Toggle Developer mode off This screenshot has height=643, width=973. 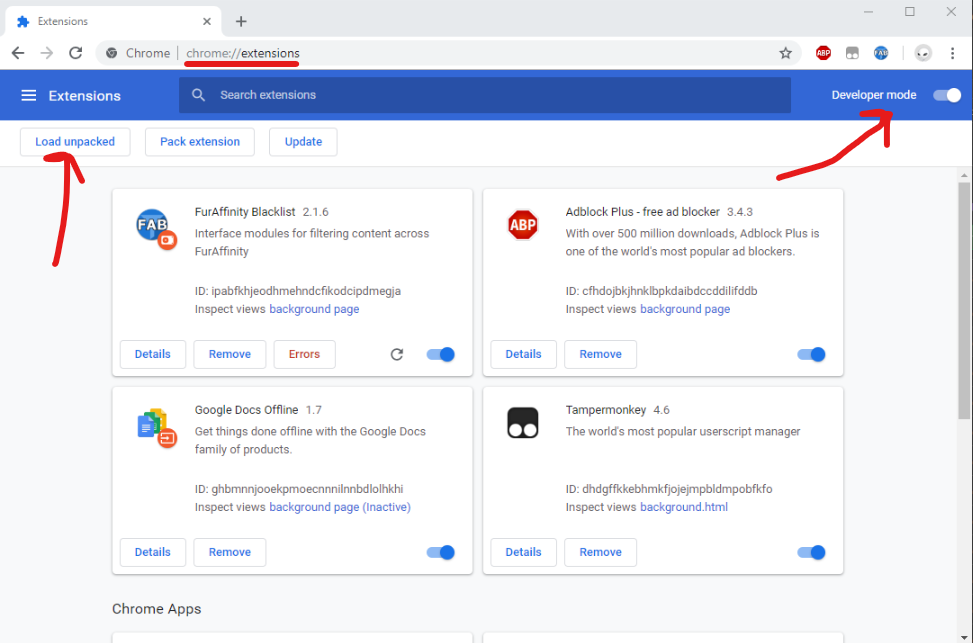(x=947, y=96)
